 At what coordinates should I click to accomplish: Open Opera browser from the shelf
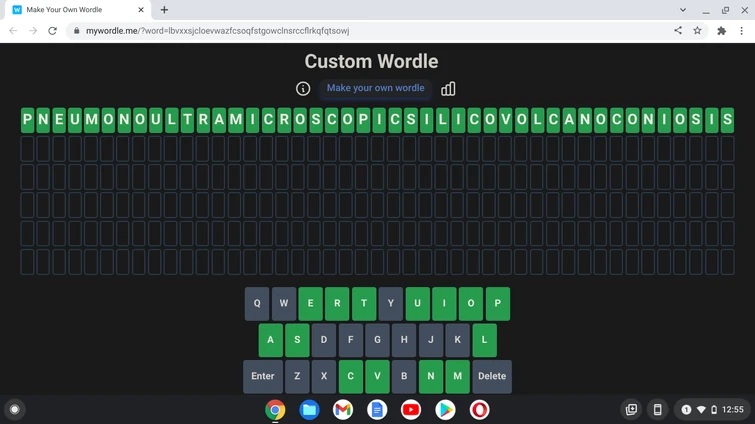click(x=479, y=410)
